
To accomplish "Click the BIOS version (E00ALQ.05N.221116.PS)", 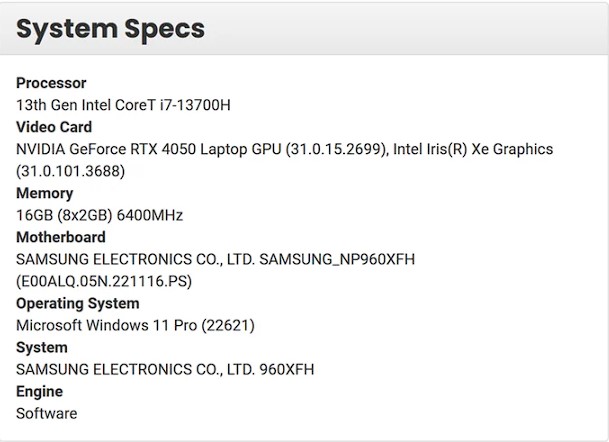I will click(104, 281).
